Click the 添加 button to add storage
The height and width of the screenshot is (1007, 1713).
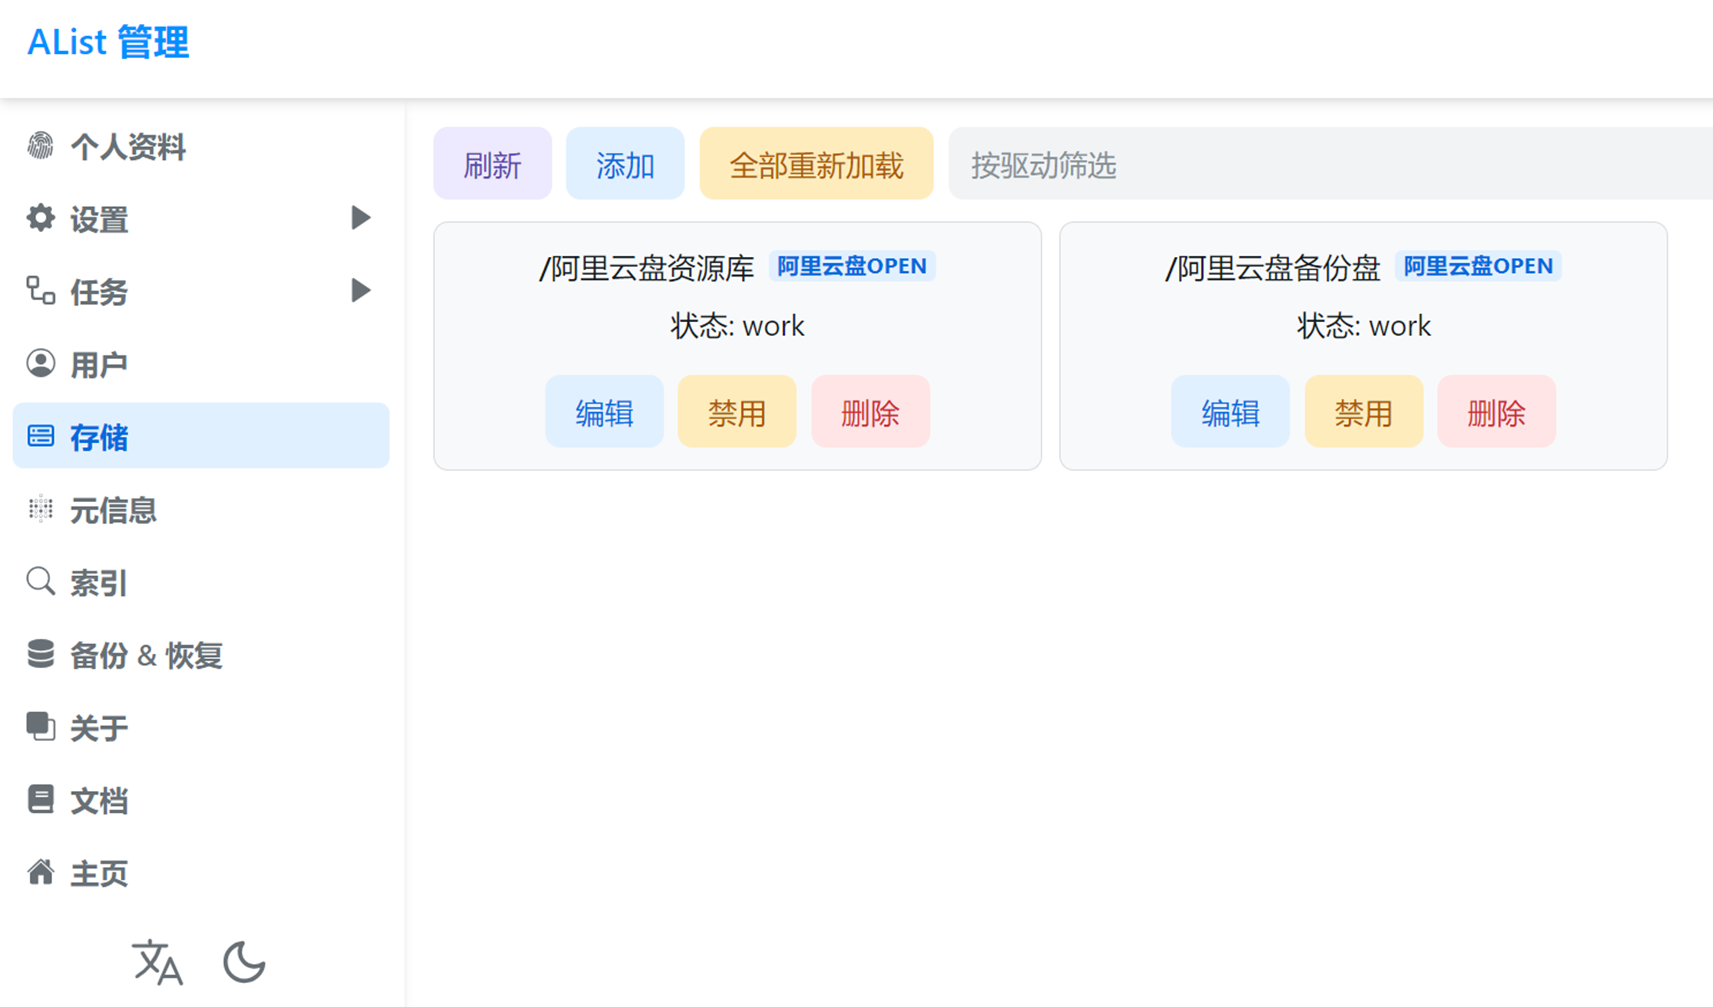[624, 164]
